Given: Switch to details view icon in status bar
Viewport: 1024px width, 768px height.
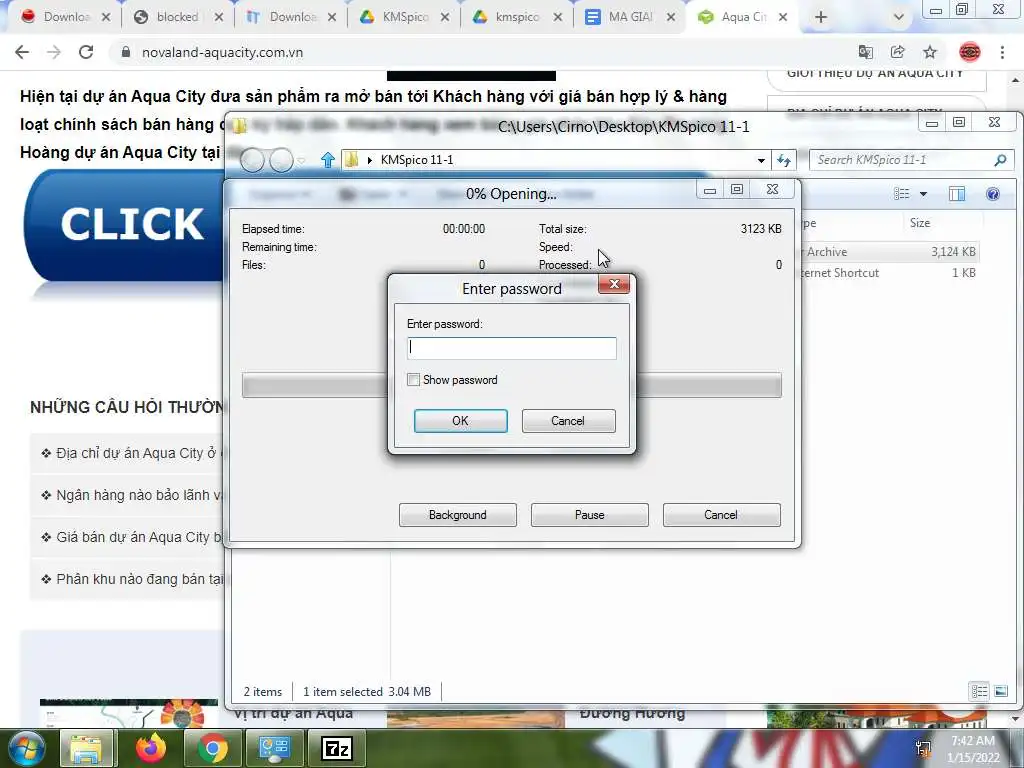Looking at the screenshot, I should 979,691.
